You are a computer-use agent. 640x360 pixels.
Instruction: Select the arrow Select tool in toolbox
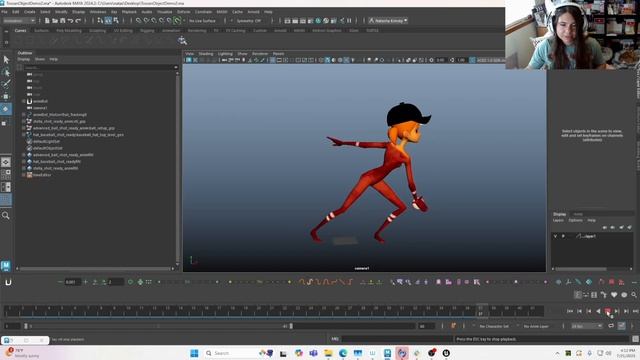[6, 60]
